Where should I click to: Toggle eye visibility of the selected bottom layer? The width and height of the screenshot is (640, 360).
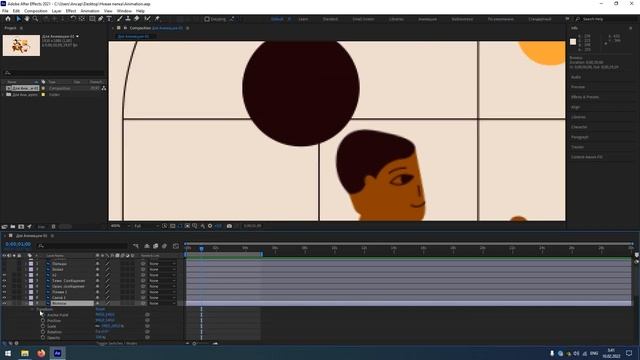[4, 303]
